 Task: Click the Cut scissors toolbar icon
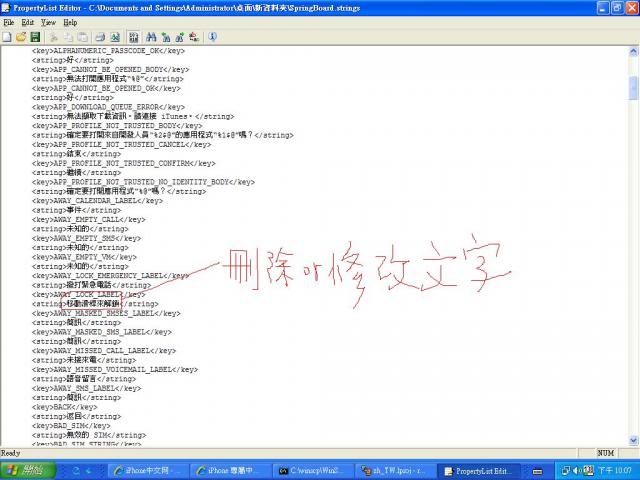tap(54, 37)
